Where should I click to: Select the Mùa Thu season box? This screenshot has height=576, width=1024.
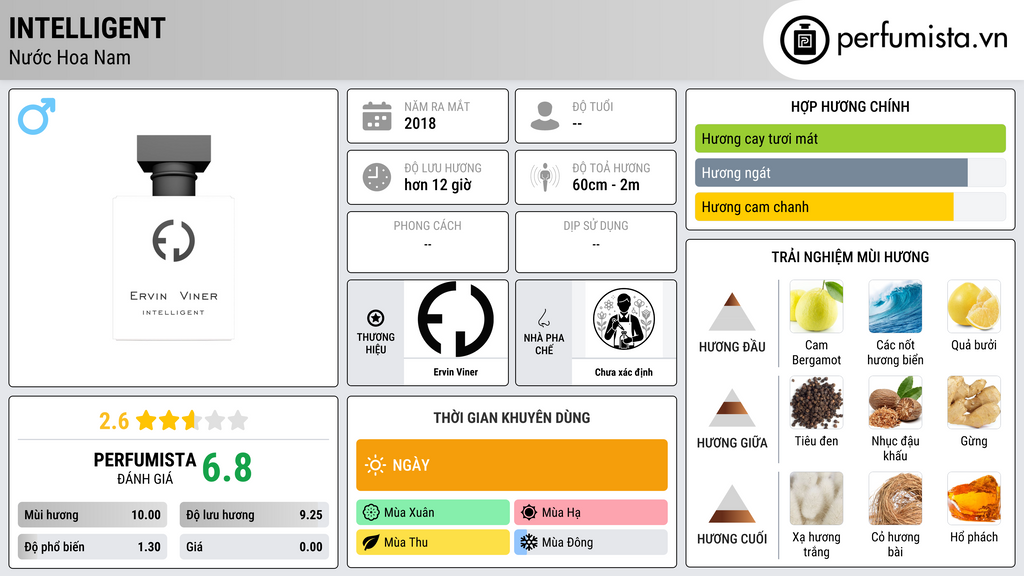point(433,542)
